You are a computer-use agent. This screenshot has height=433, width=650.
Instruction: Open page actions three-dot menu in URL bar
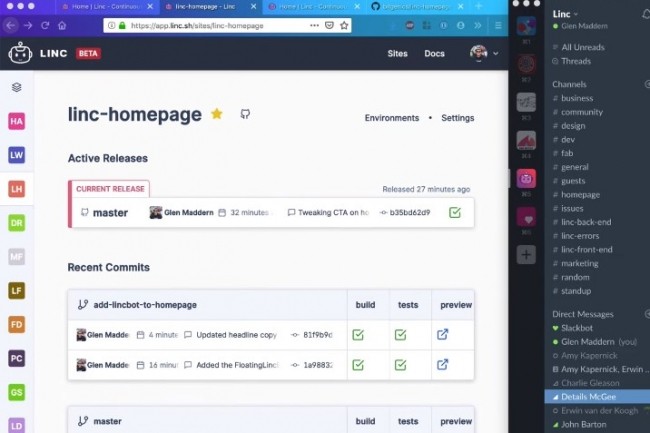point(314,26)
